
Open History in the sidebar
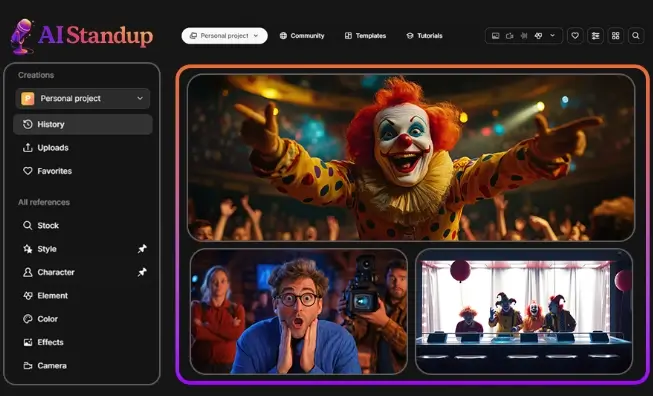[x=83, y=124]
